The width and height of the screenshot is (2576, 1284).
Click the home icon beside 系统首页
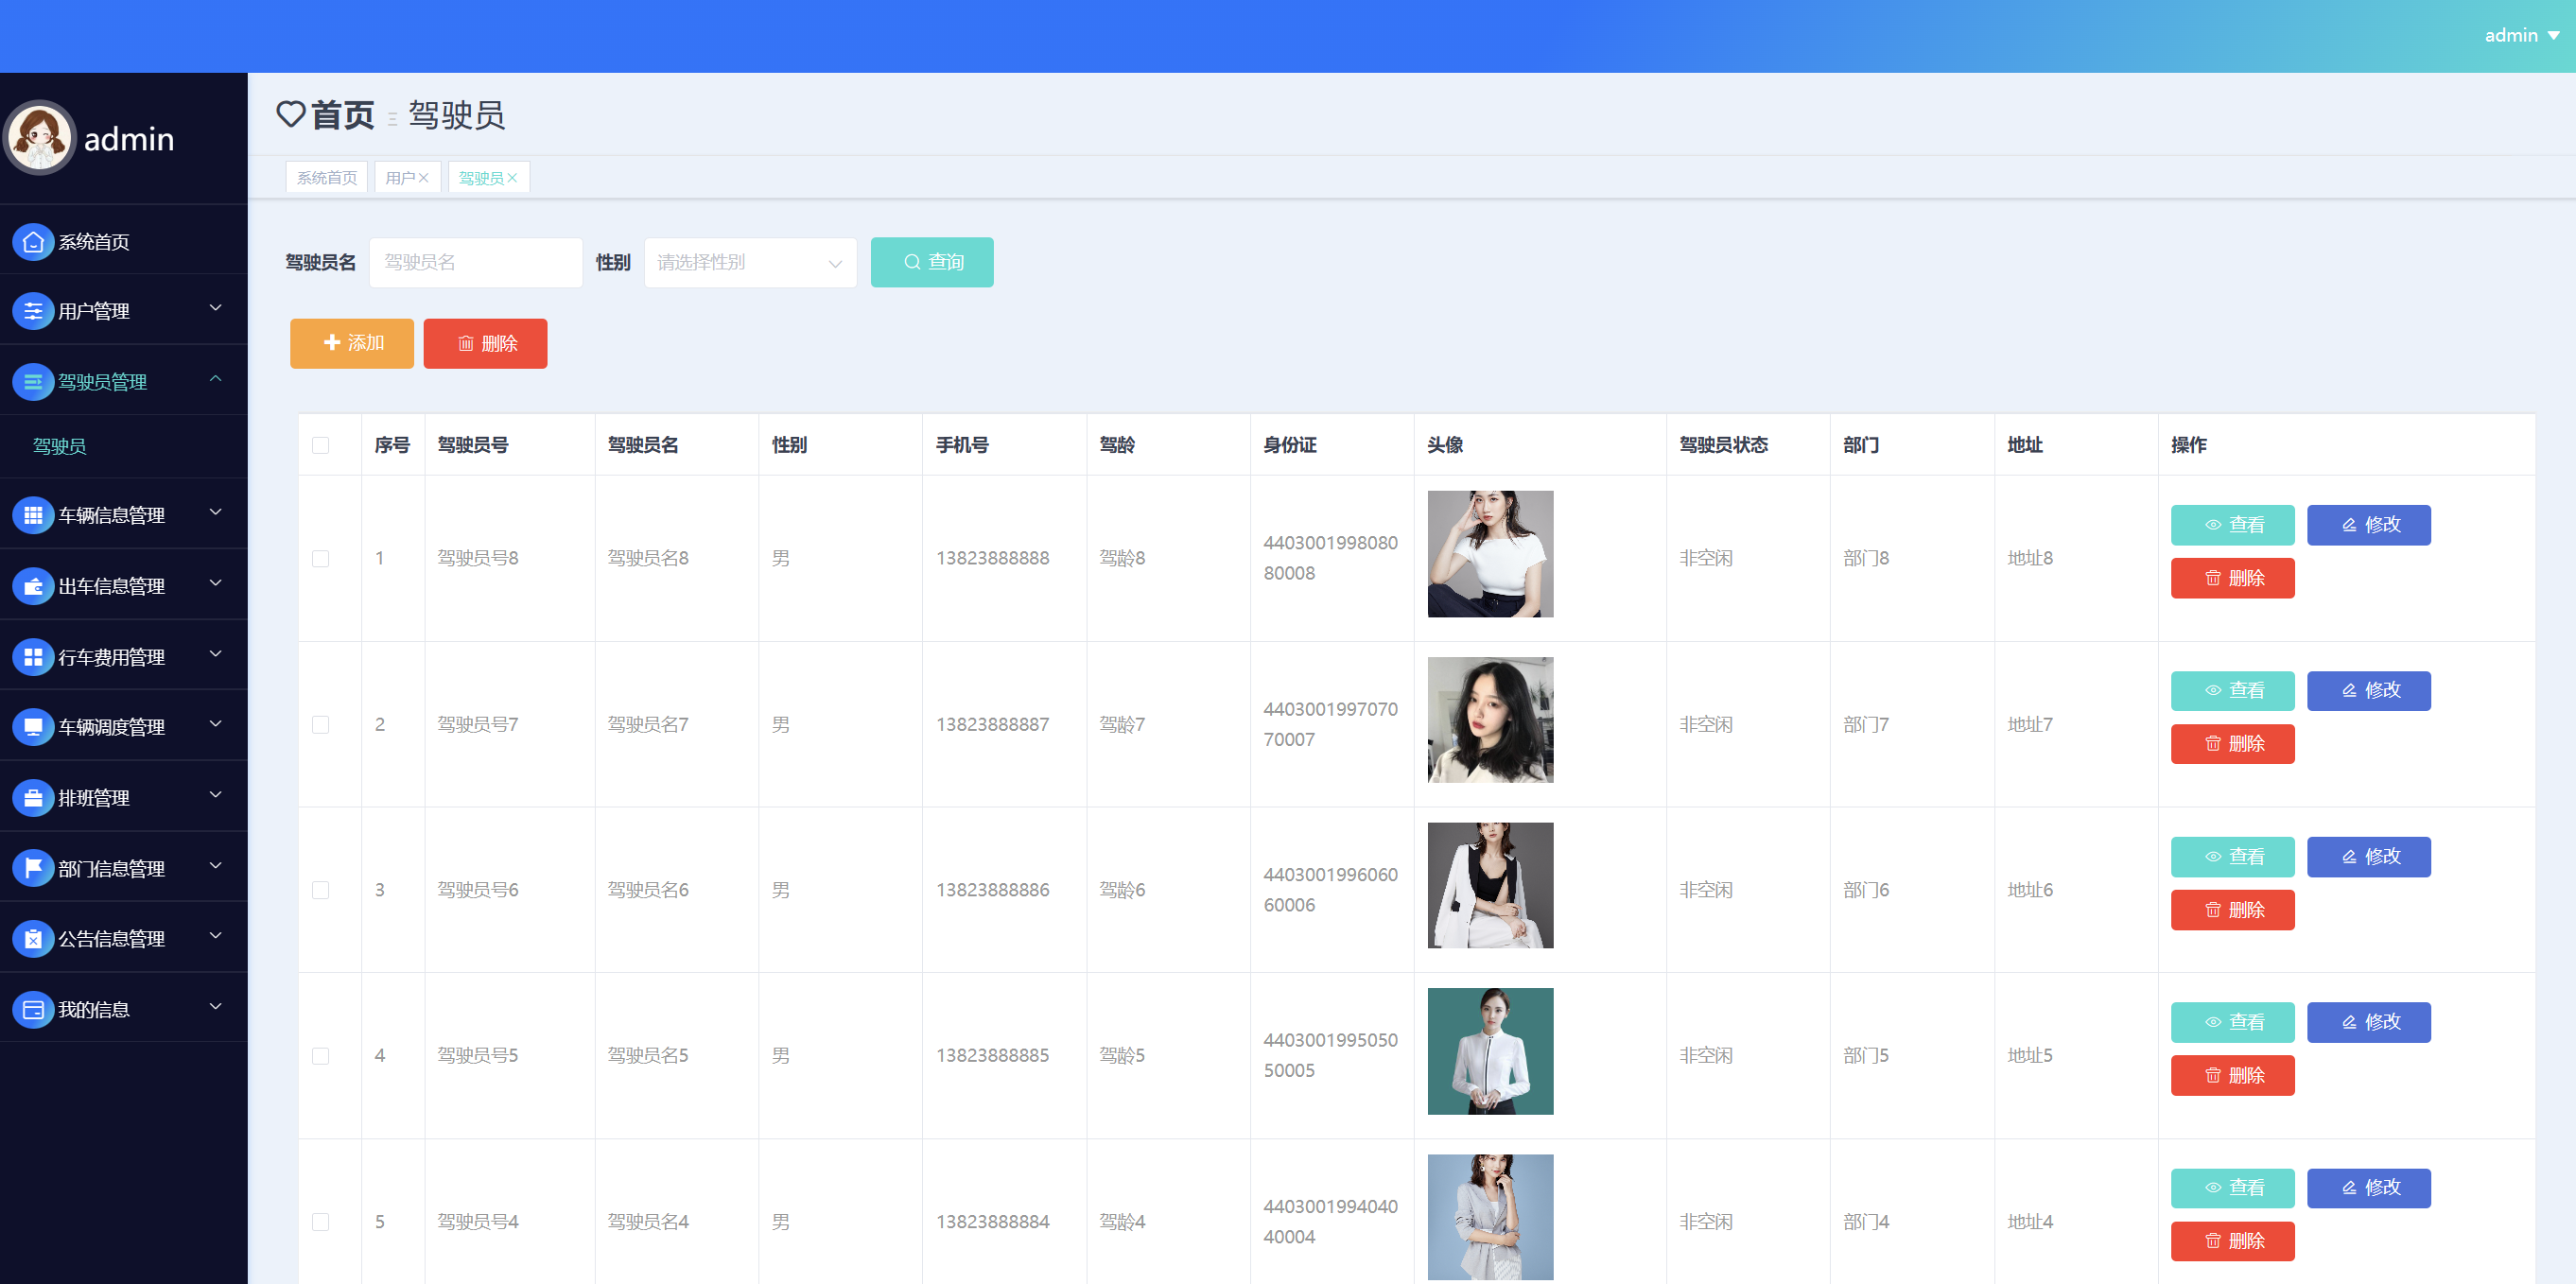click(33, 242)
